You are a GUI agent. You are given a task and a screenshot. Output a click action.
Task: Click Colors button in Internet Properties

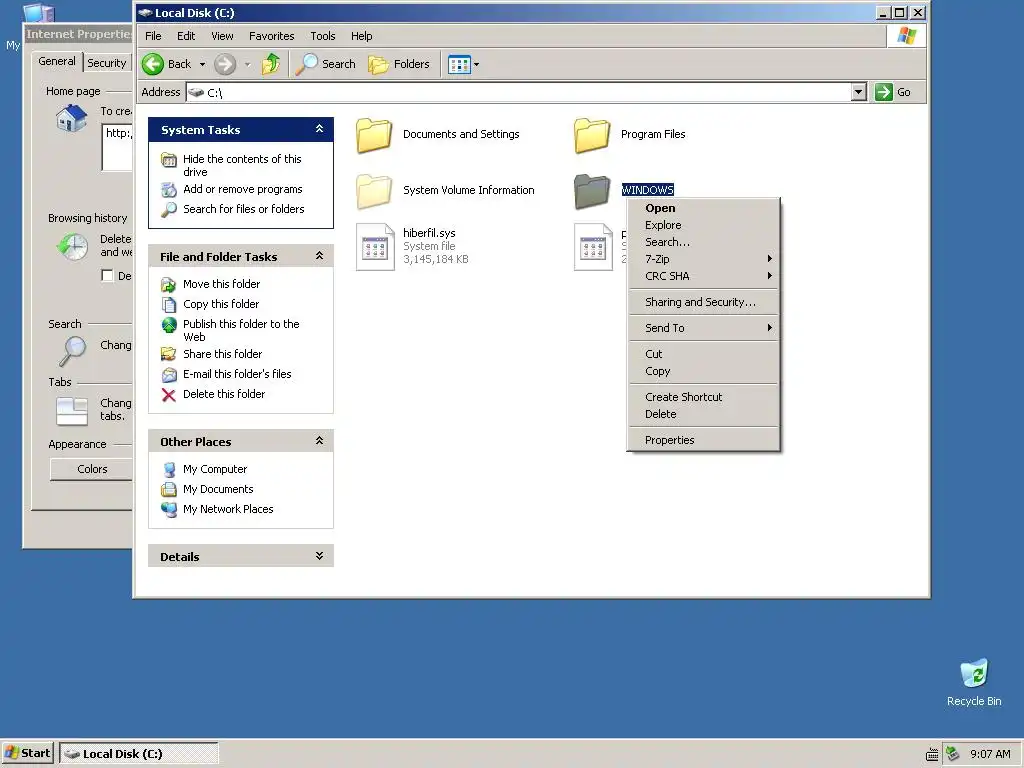point(91,469)
